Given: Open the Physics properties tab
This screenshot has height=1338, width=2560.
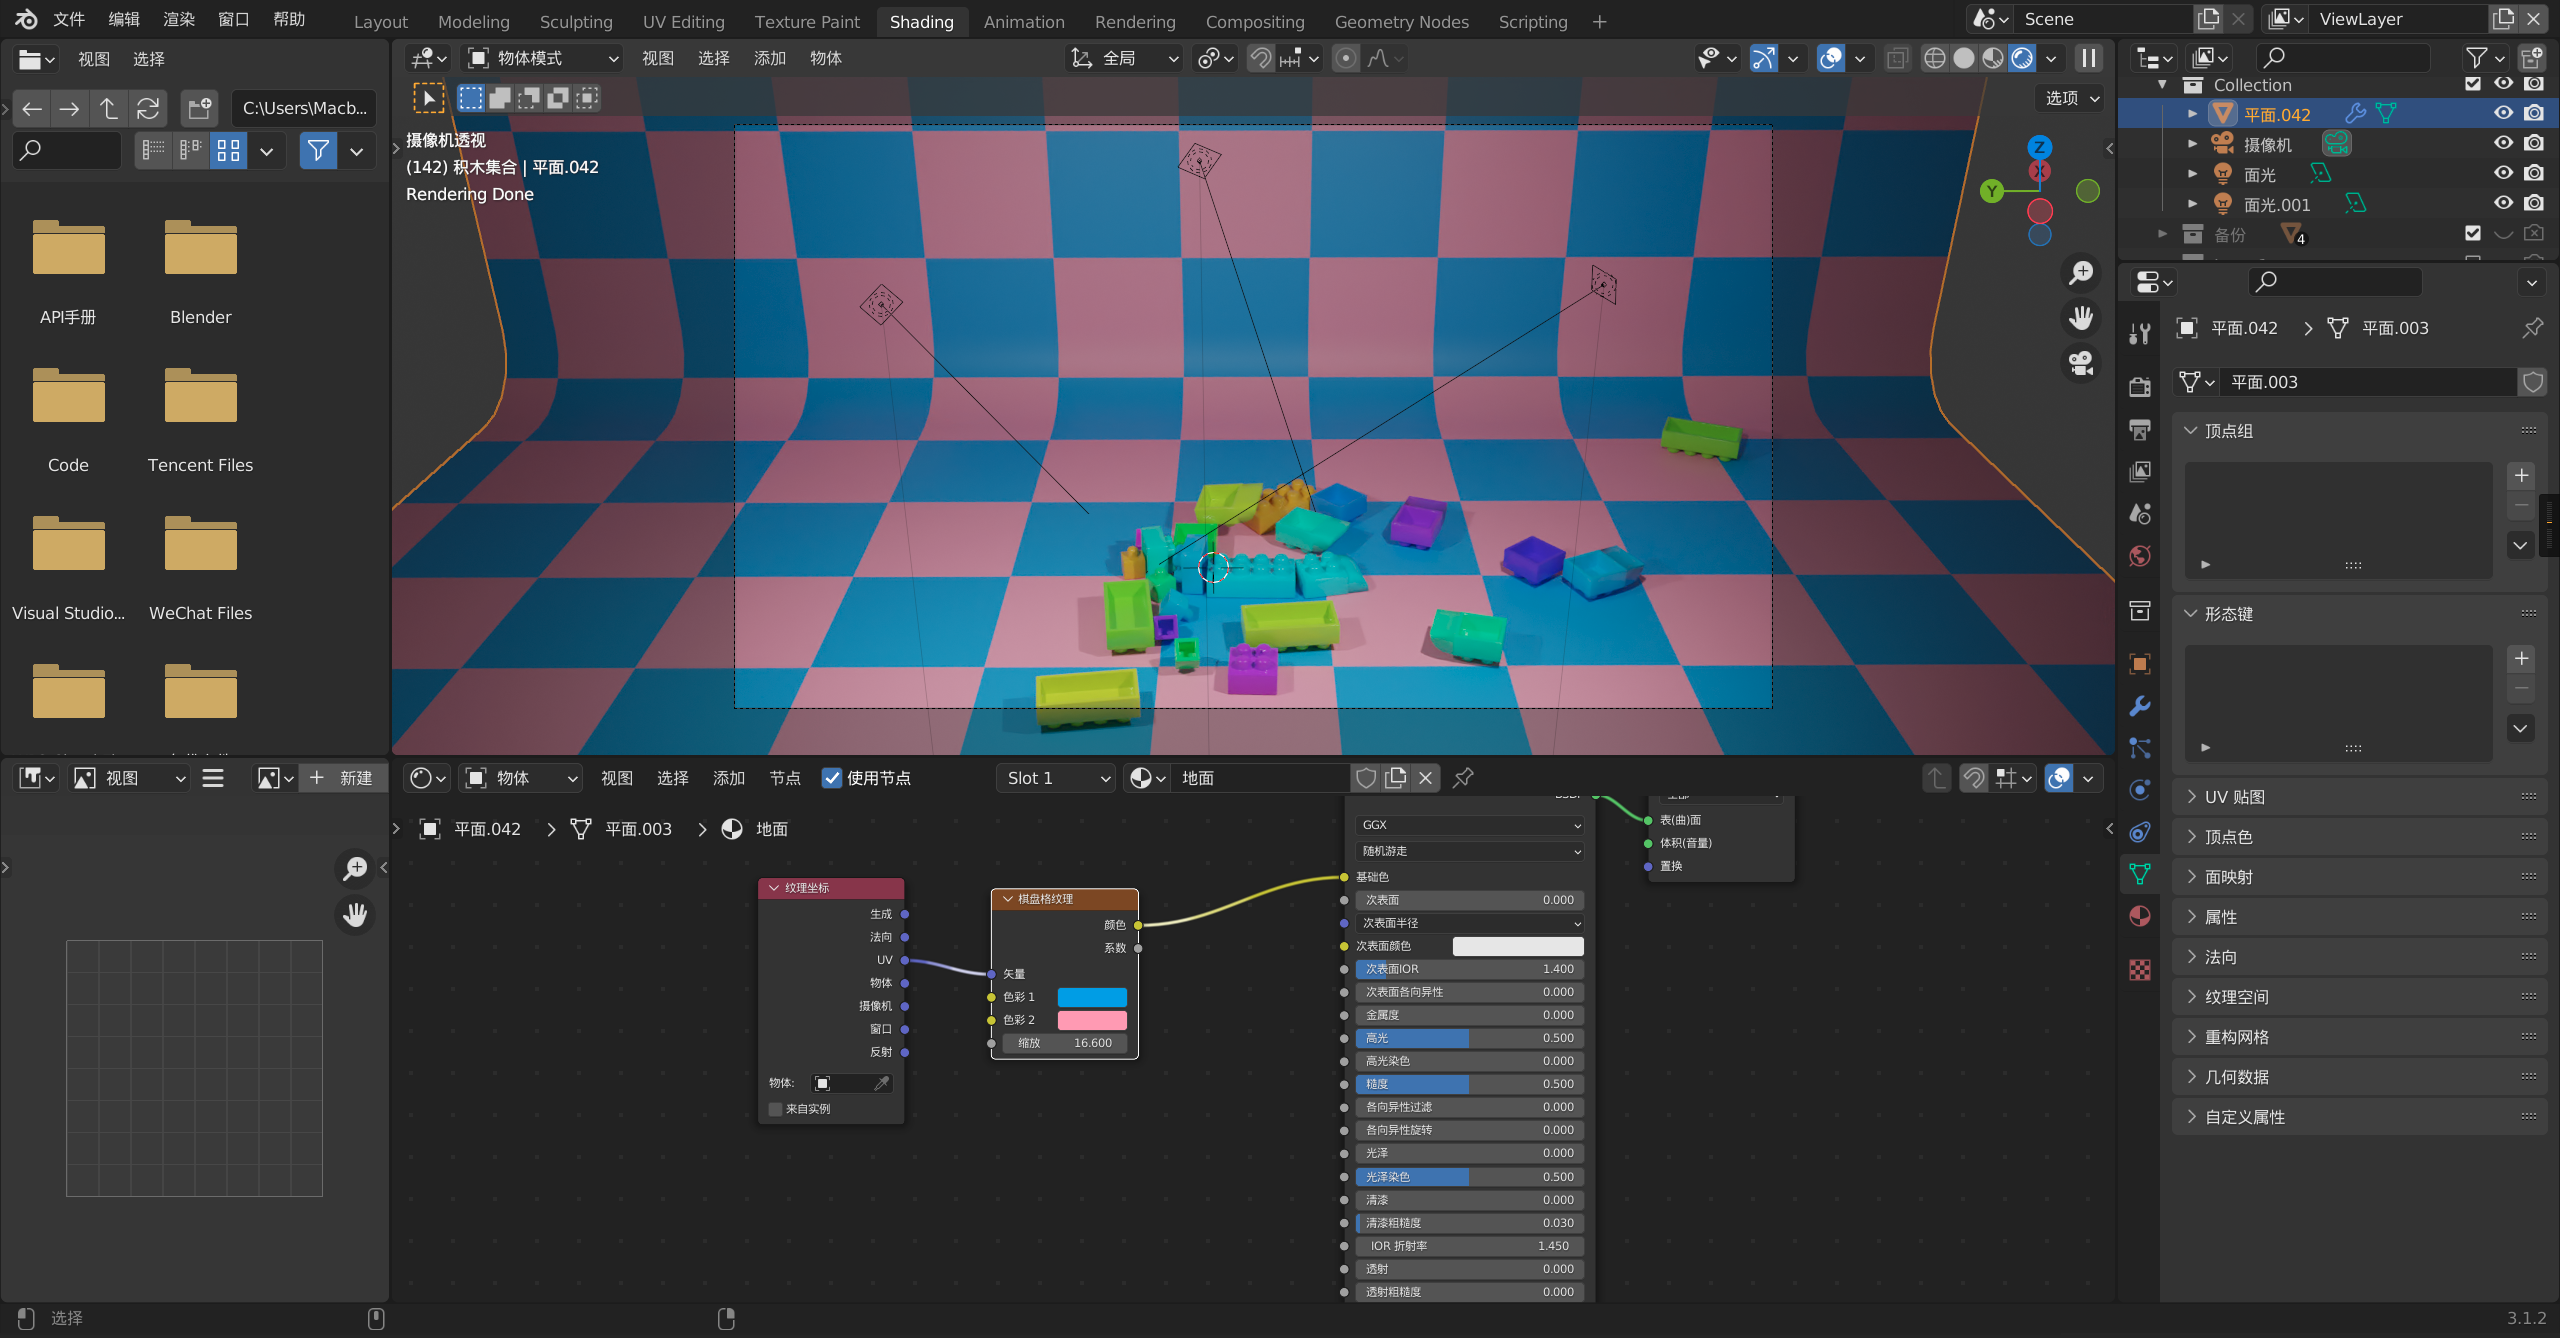Looking at the screenshot, I should click(2140, 790).
